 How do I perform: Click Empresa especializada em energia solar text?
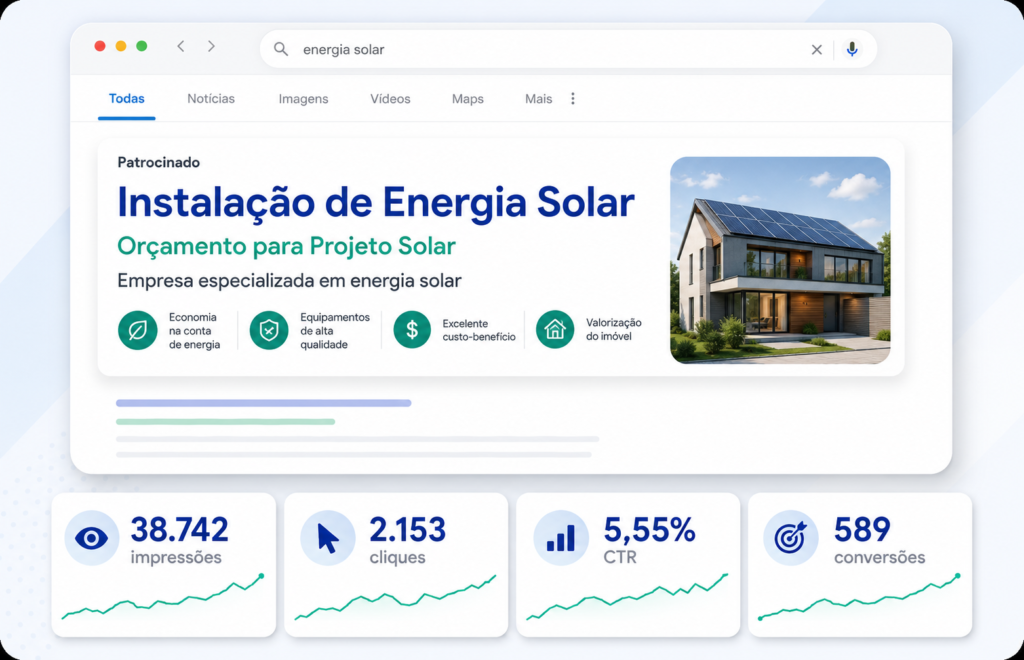(x=289, y=281)
